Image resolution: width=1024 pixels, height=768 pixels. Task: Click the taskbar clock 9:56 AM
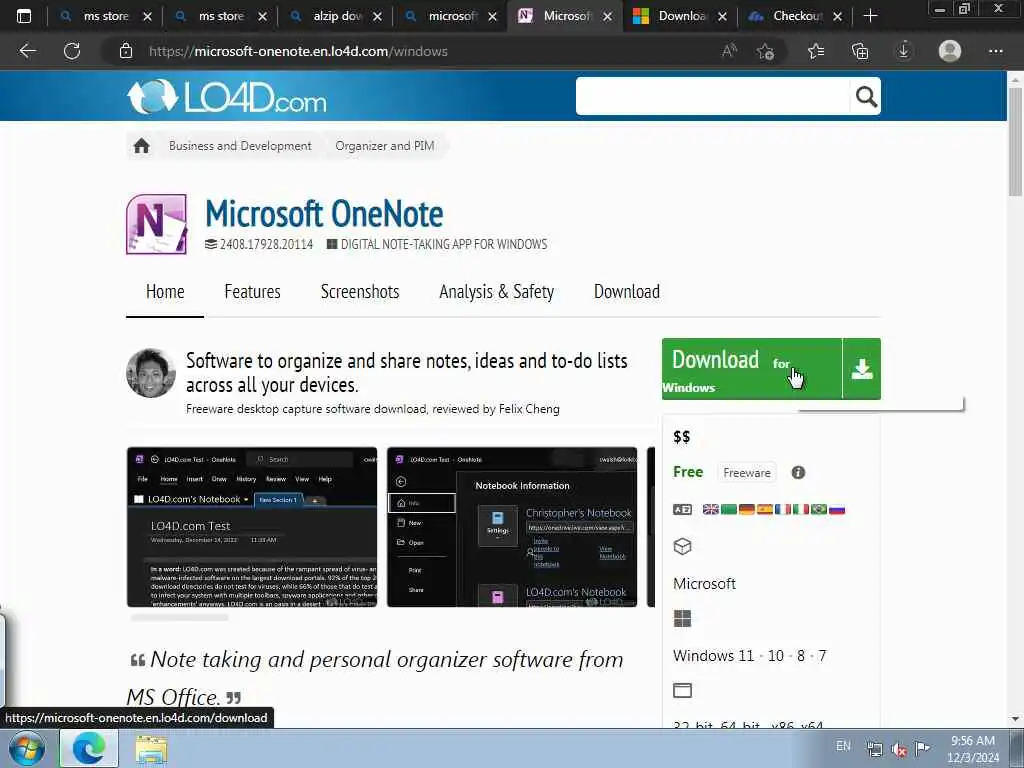coord(972,741)
